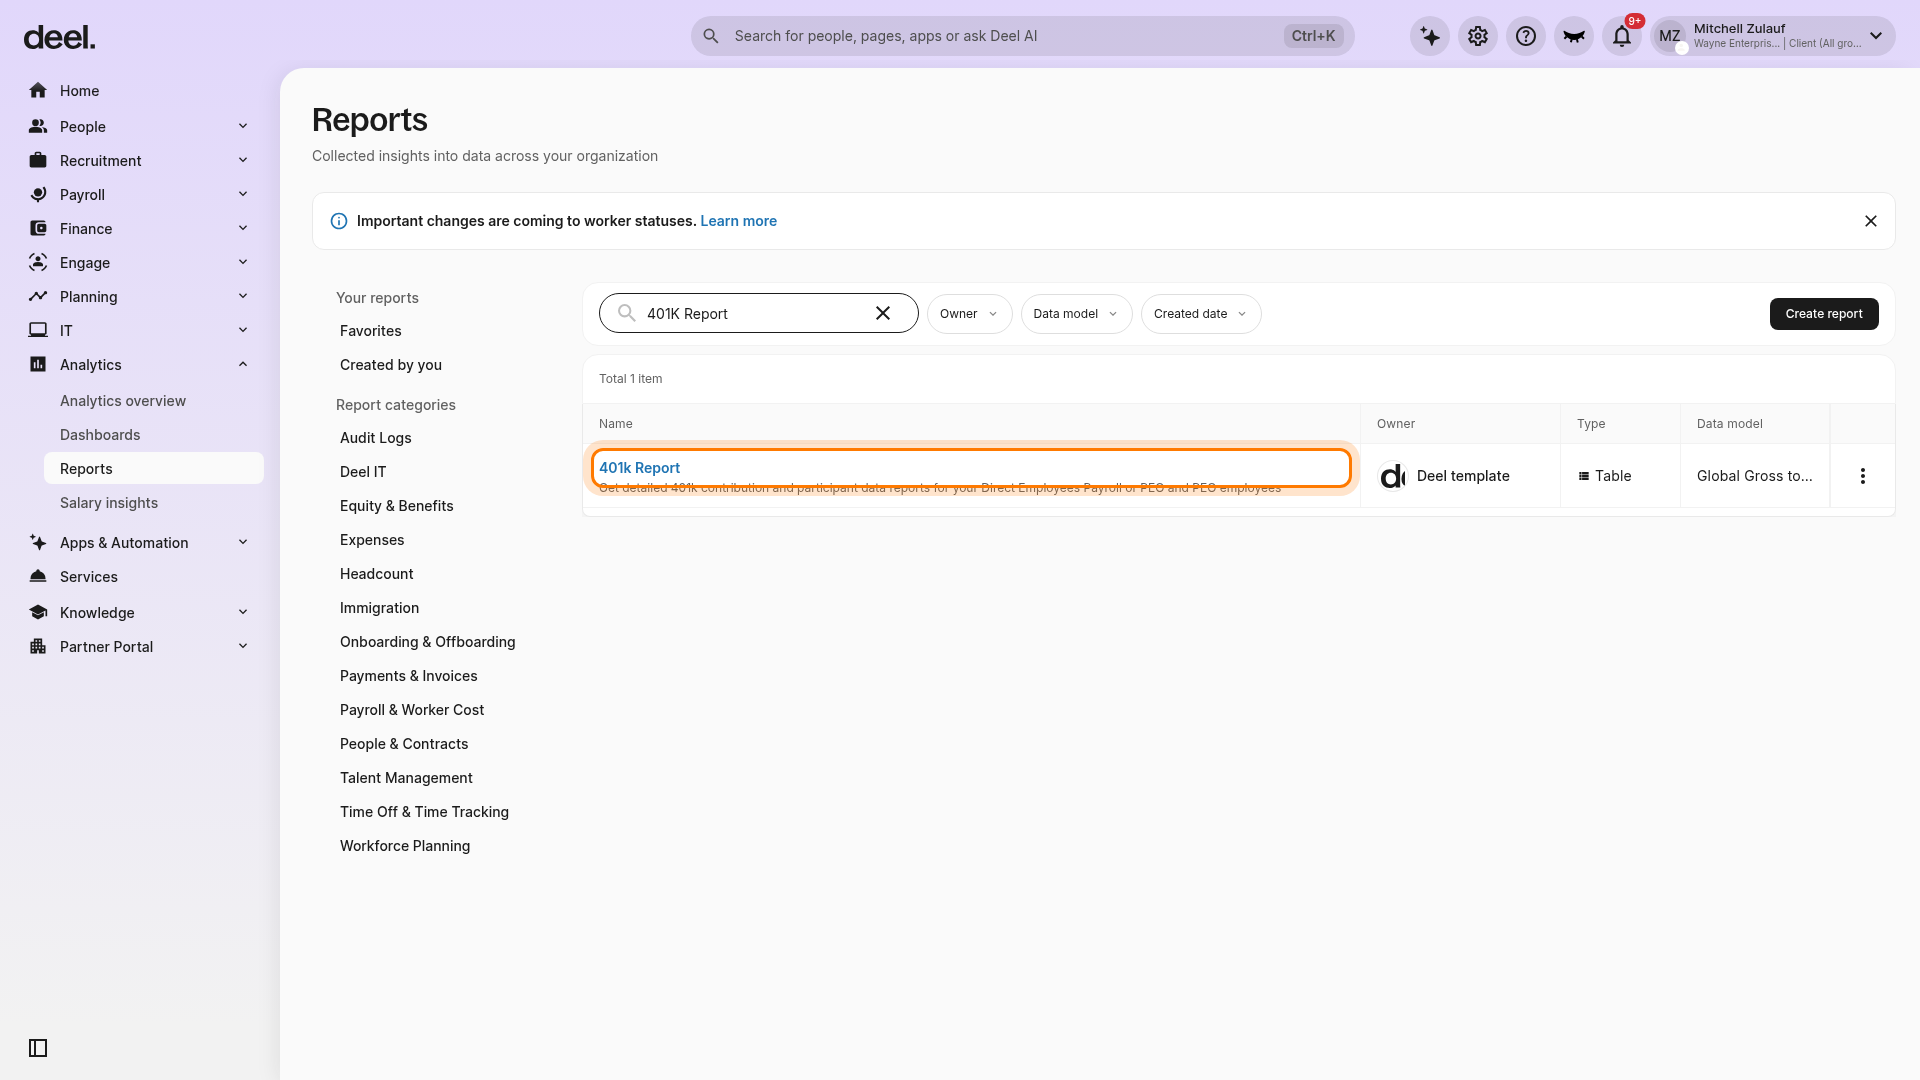Click the Engage sidebar icon
Screen dimensions: 1920x1080
coord(38,263)
